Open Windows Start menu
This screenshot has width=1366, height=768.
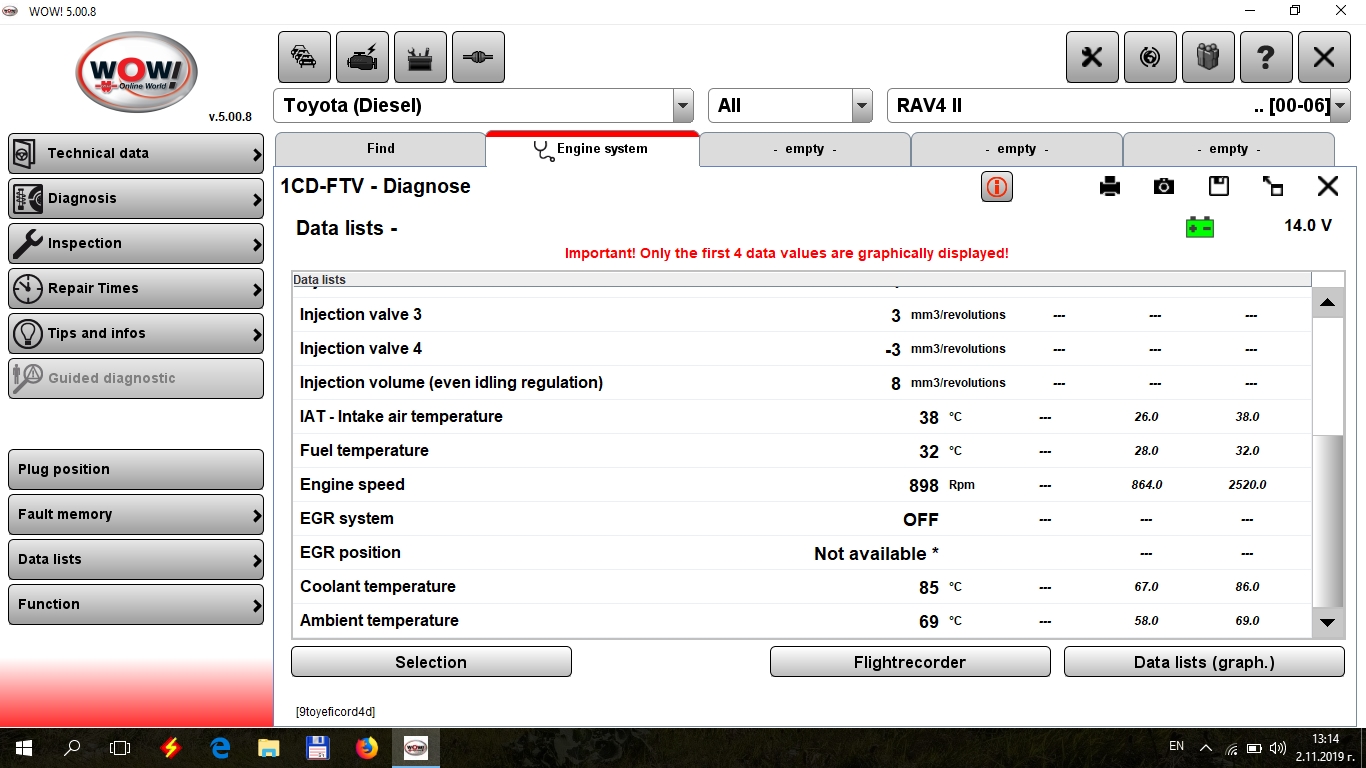(x=23, y=747)
